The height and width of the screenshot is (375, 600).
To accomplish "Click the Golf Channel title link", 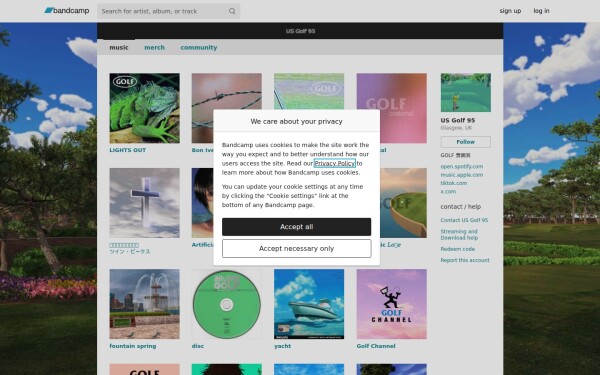I will [x=376, y=346].
